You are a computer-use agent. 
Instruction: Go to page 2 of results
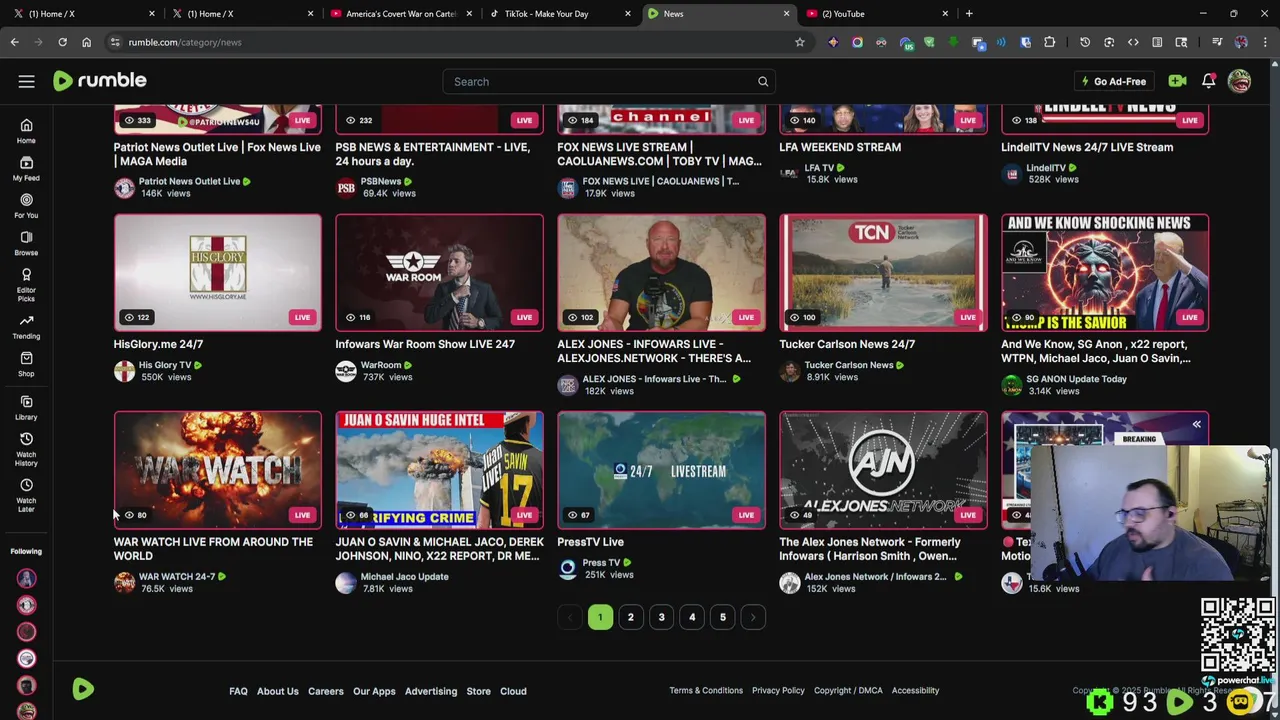coord(630,617)
